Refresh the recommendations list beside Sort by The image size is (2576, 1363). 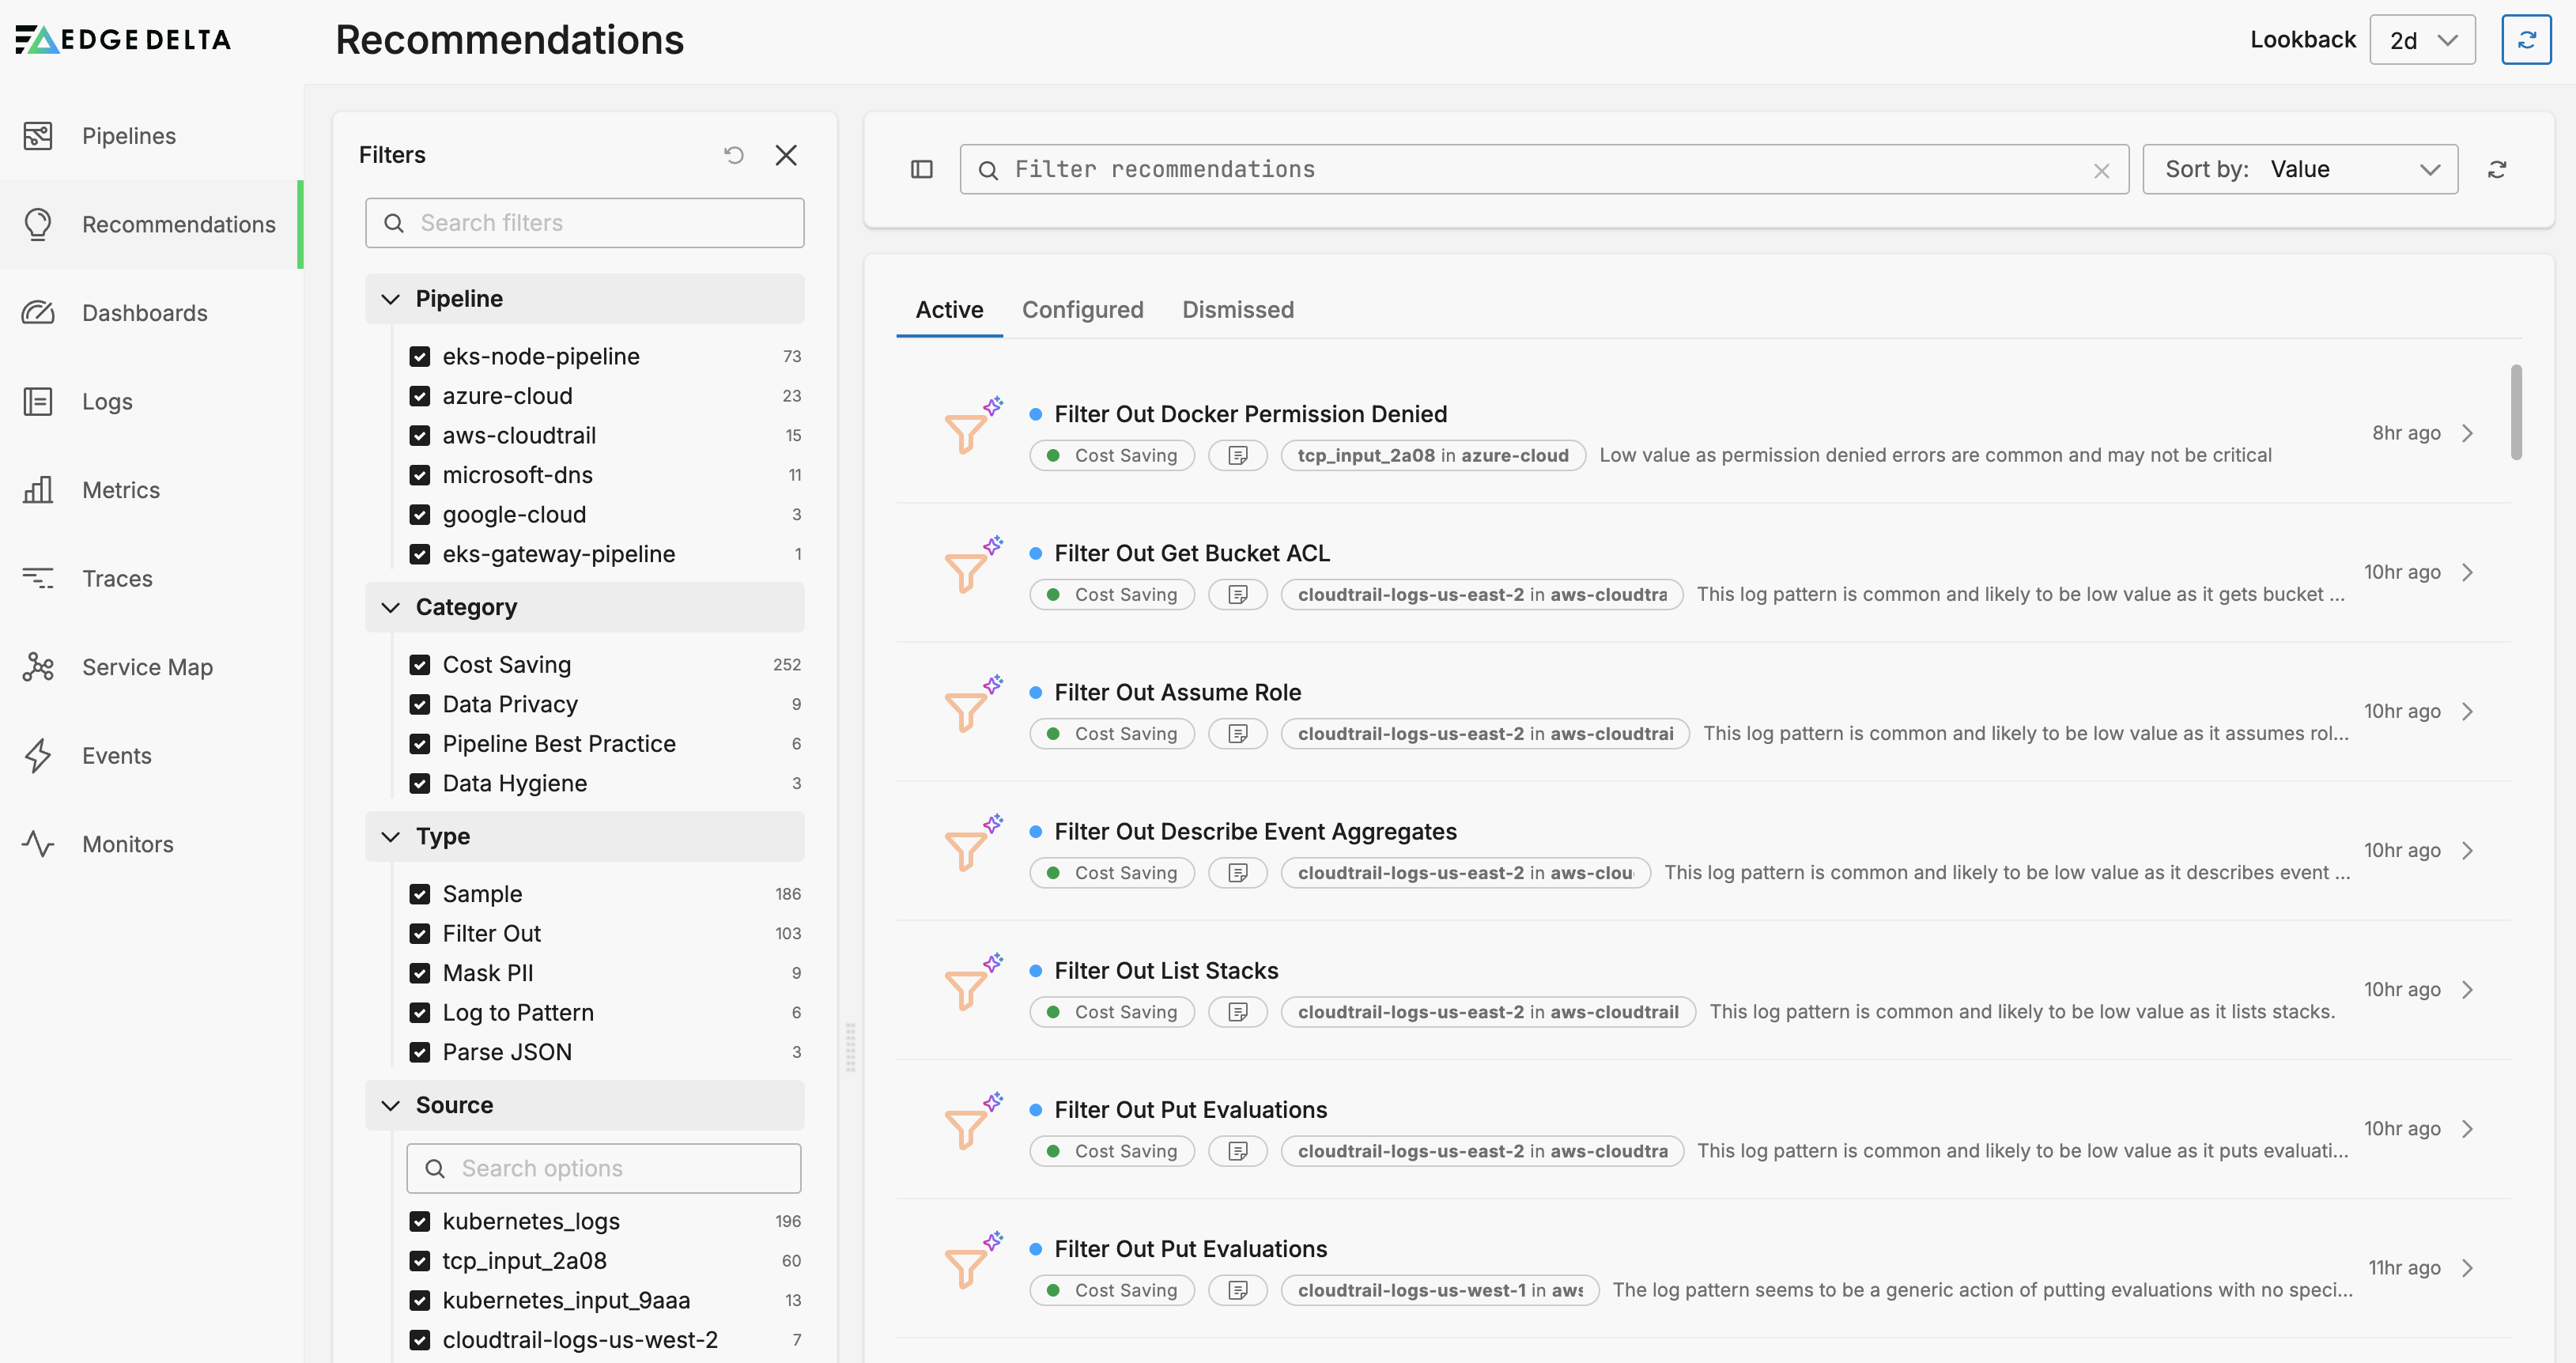[x=2497, y=169]
